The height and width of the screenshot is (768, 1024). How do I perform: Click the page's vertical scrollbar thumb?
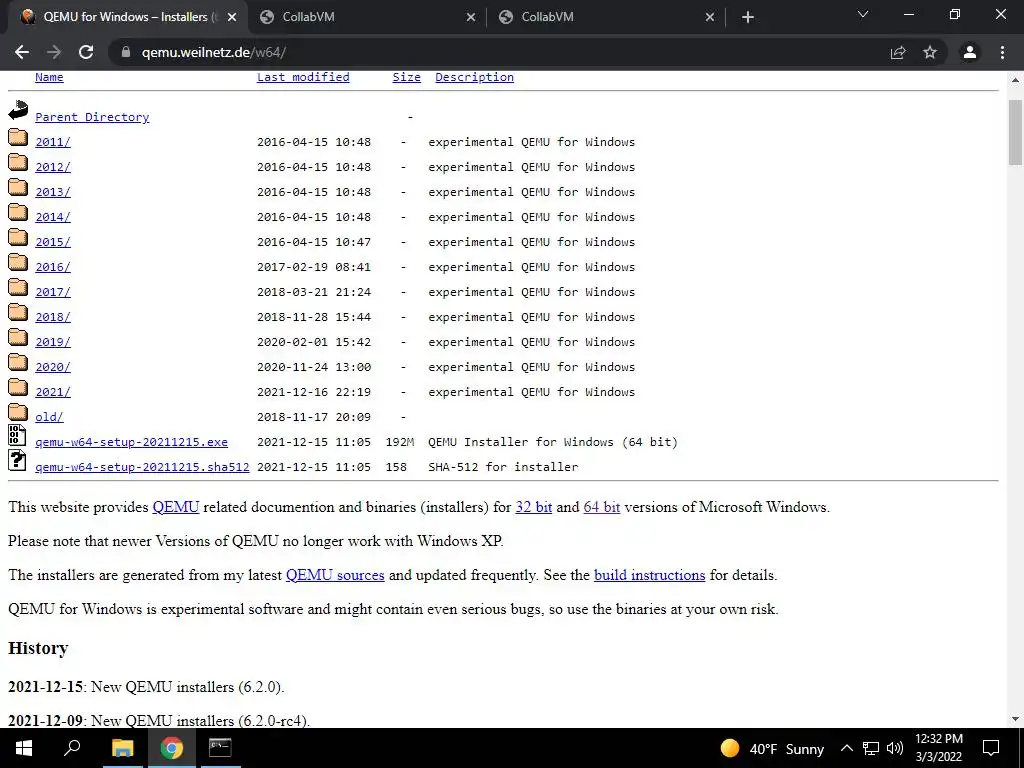pyautogui.click(x=1015, y=133)
